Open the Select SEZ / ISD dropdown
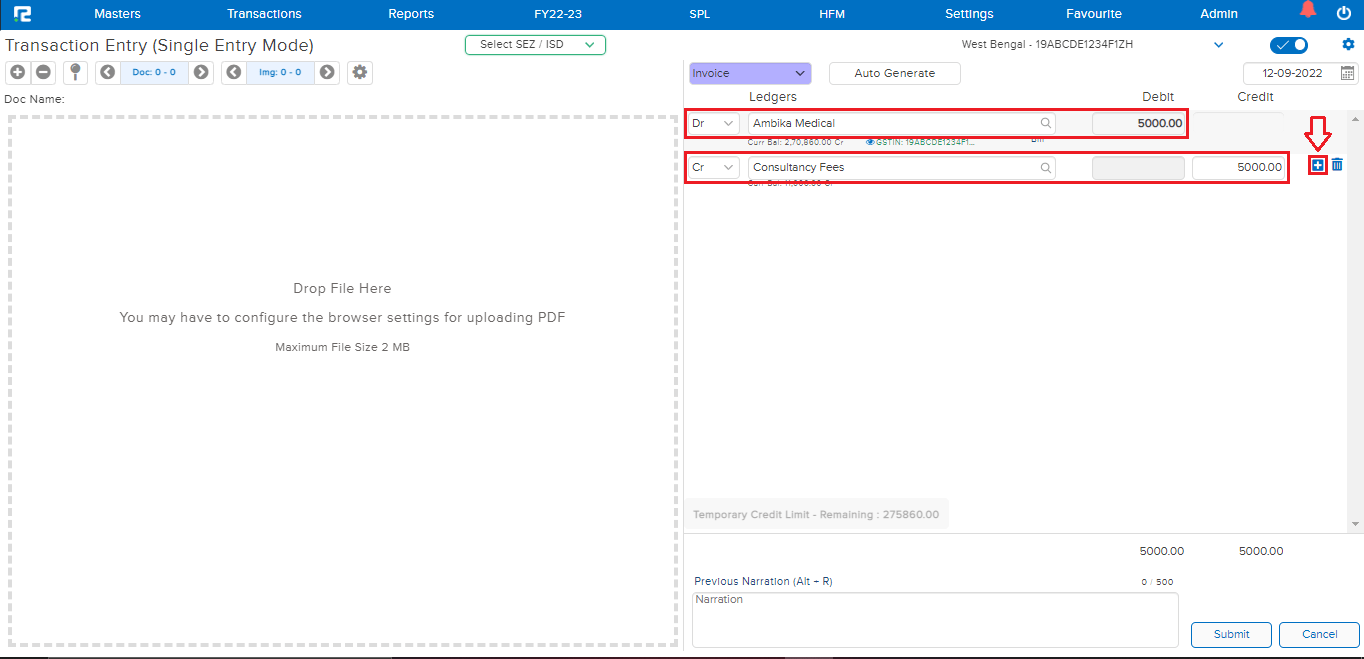1364x659 pixels. tap(535, 44)
